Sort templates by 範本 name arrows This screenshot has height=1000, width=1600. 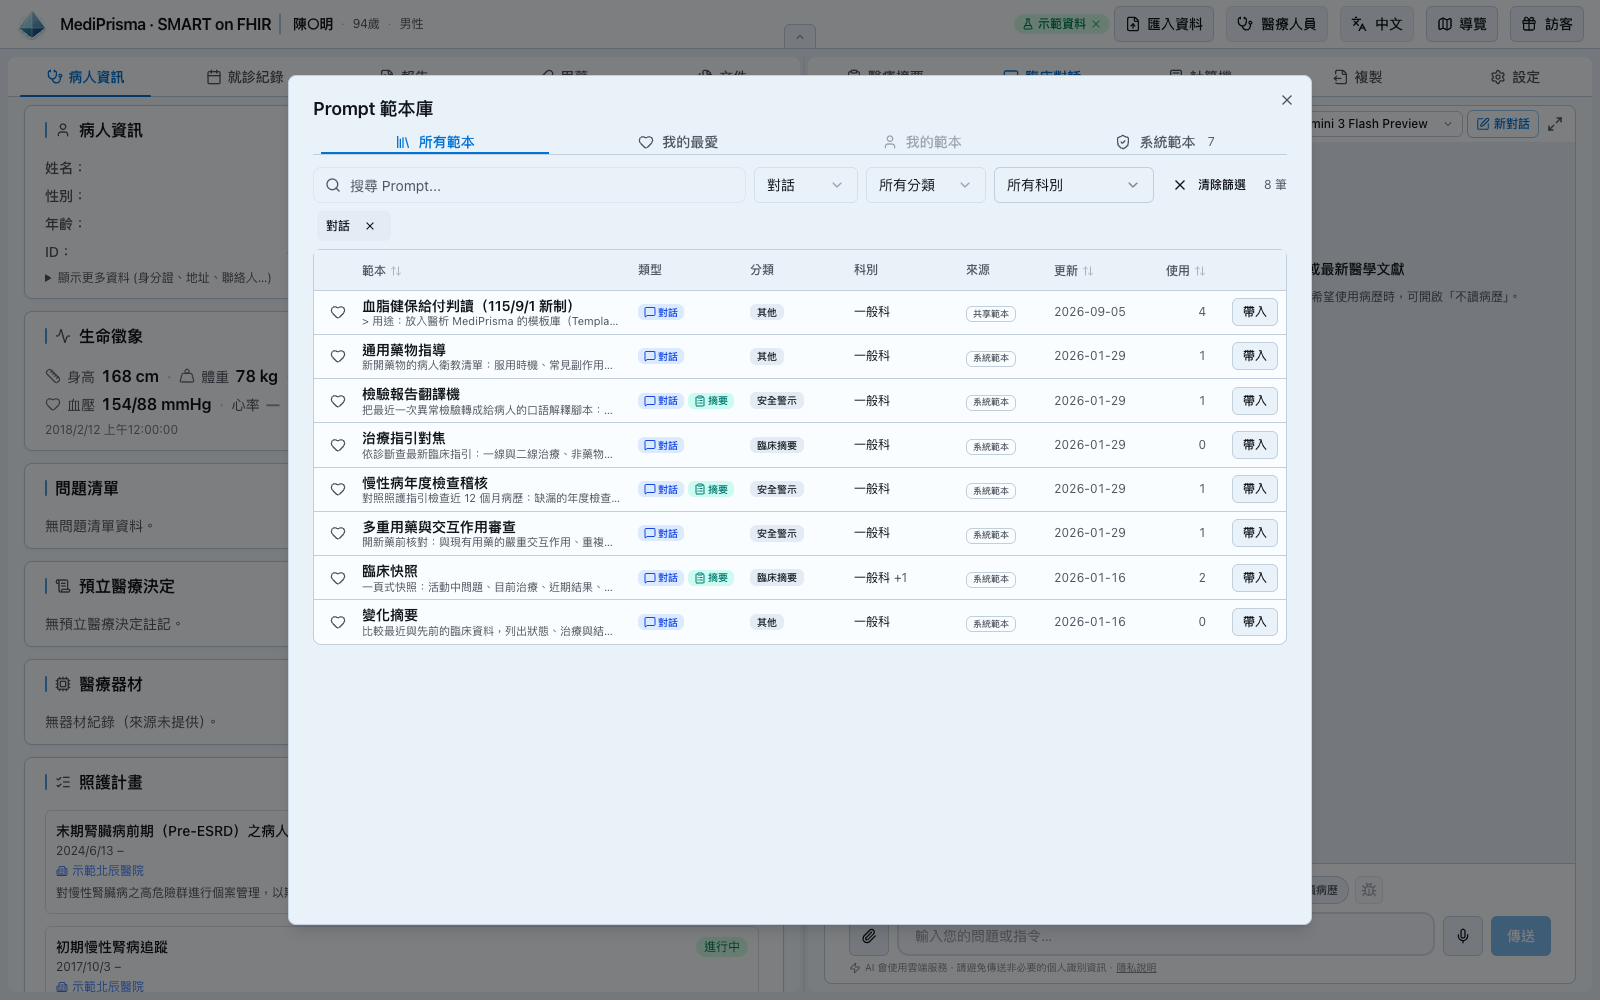click(396, 271)
